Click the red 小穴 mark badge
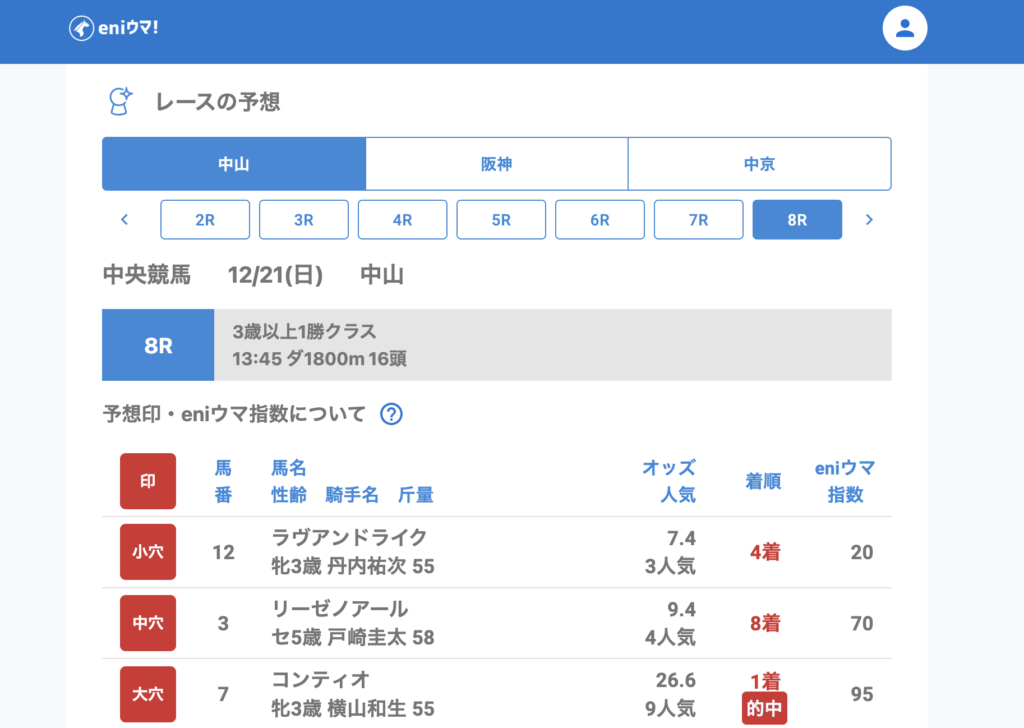Screen dimensions: 1024x728 coord(148,552)
